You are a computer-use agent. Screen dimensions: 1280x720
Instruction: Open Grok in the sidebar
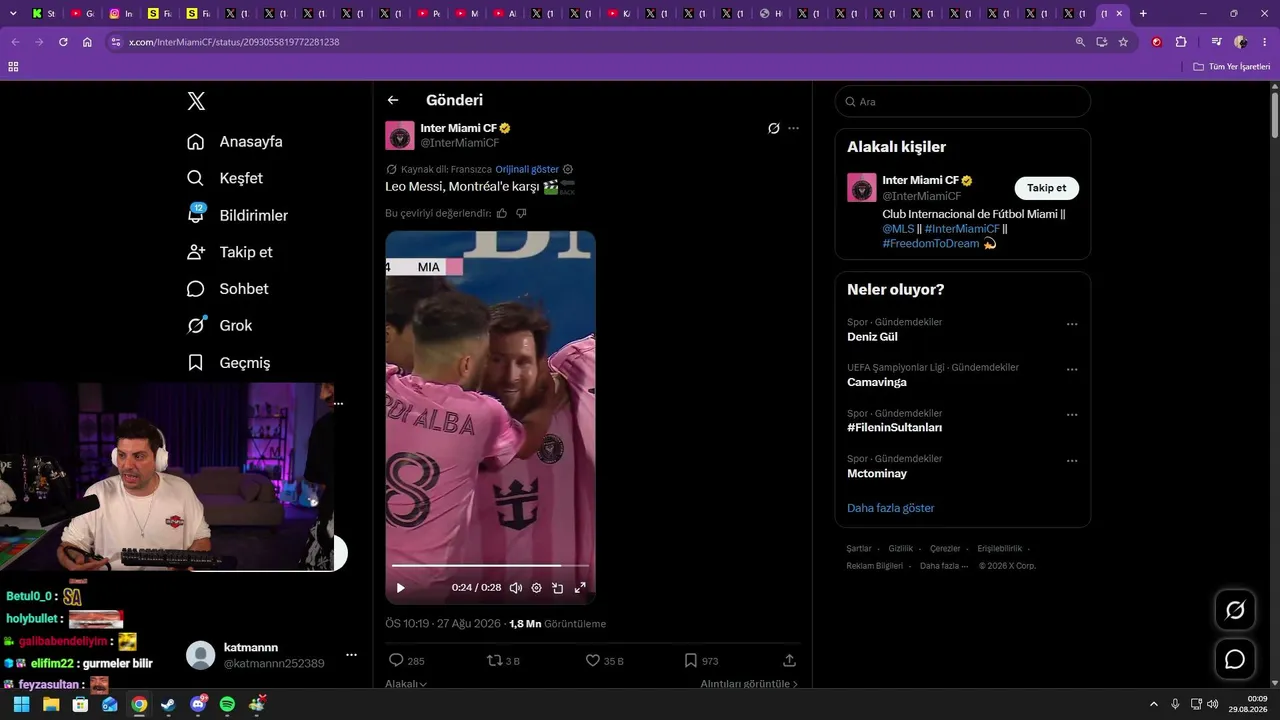[220, 325]
